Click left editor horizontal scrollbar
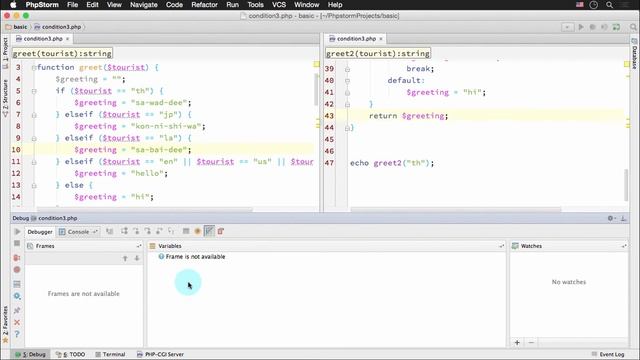Viewport: 640px width, 360px height. pos(145,210)
